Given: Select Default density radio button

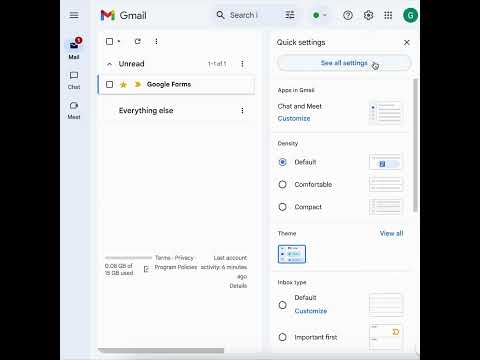Looking at the screenshot, I should 282,162.
